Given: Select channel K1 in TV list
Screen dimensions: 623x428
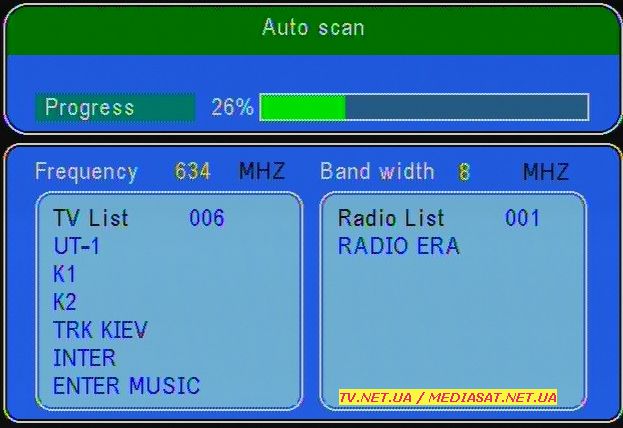Looking at the screenshot, I should (65, 274).
